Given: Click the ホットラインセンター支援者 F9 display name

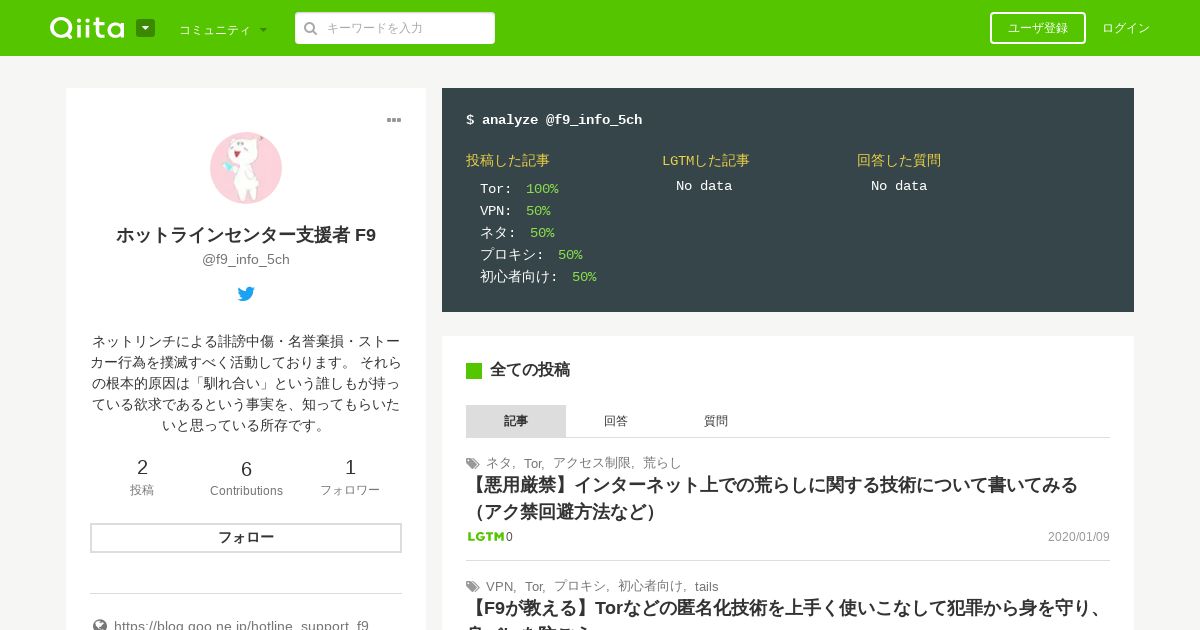Looking at the screenshot, I should point(246,235).
